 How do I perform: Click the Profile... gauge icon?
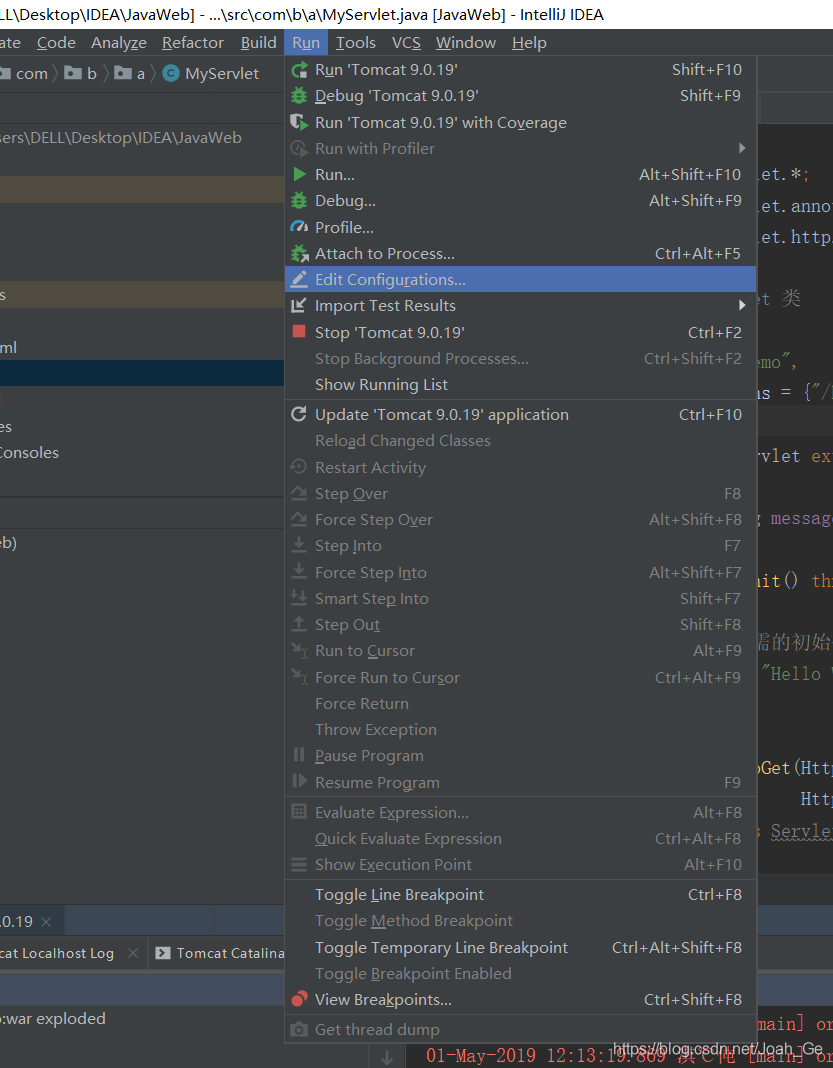click(299, 227)
